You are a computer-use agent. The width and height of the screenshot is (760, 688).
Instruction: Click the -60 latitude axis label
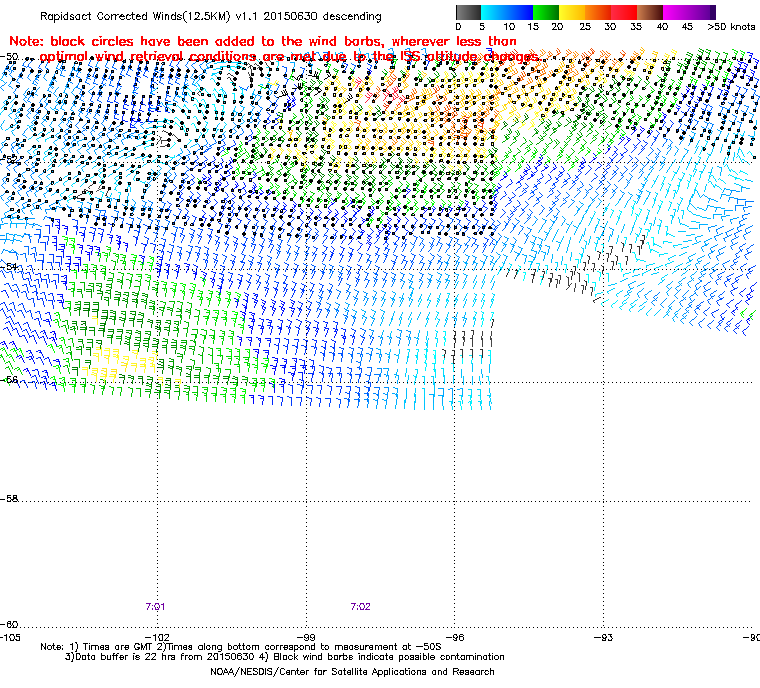tap(9, 624)
